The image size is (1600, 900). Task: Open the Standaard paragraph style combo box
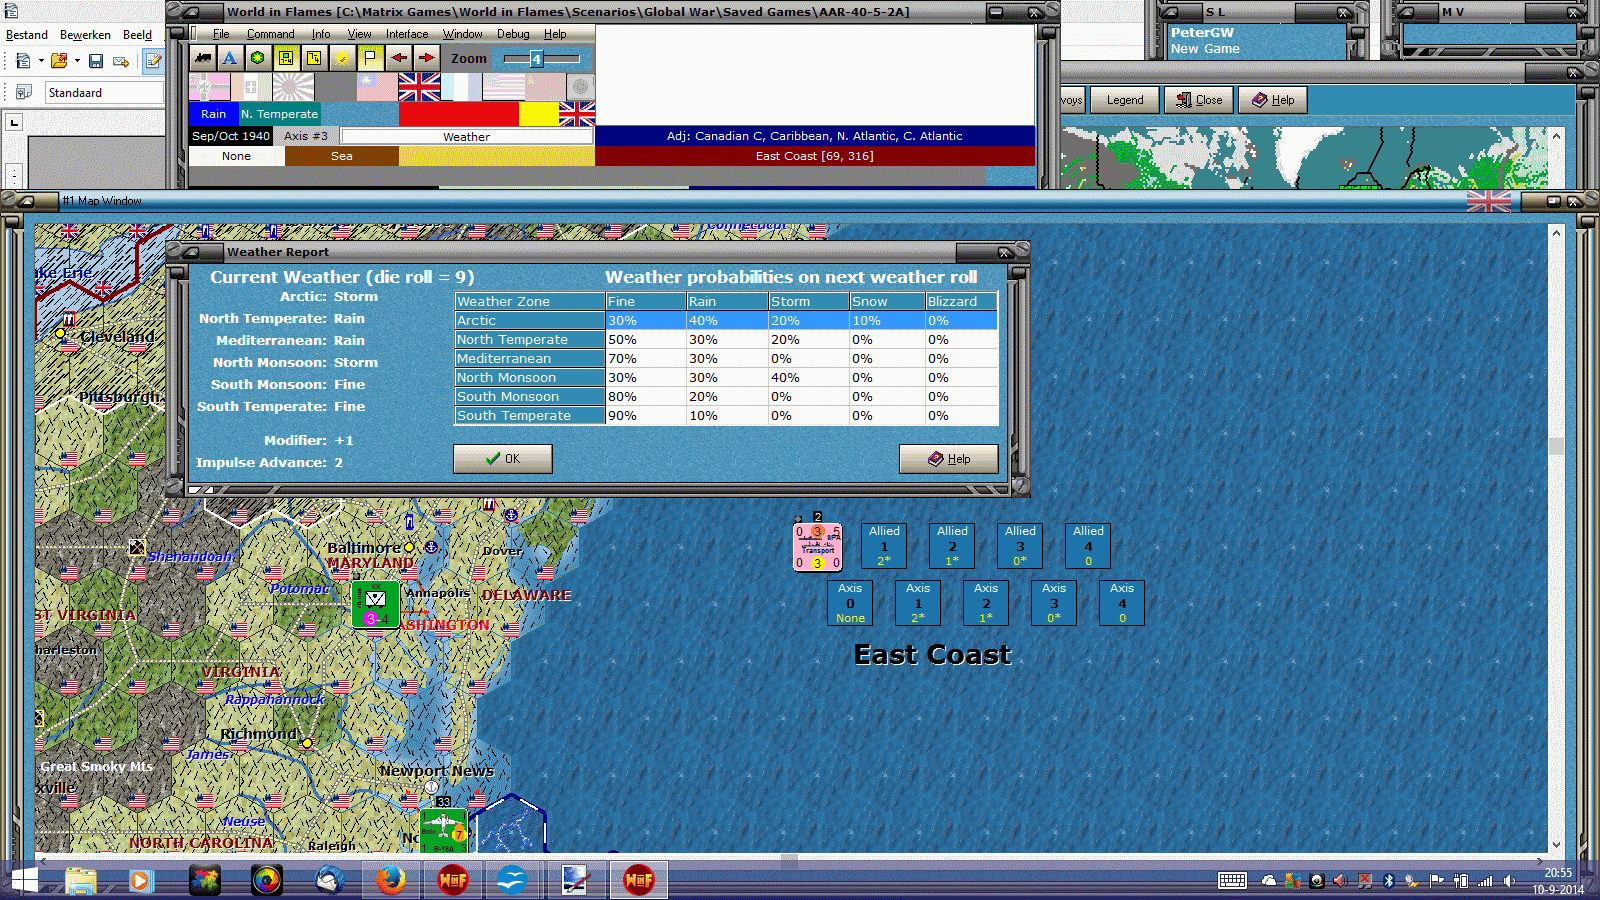click(x=104, y=93)
